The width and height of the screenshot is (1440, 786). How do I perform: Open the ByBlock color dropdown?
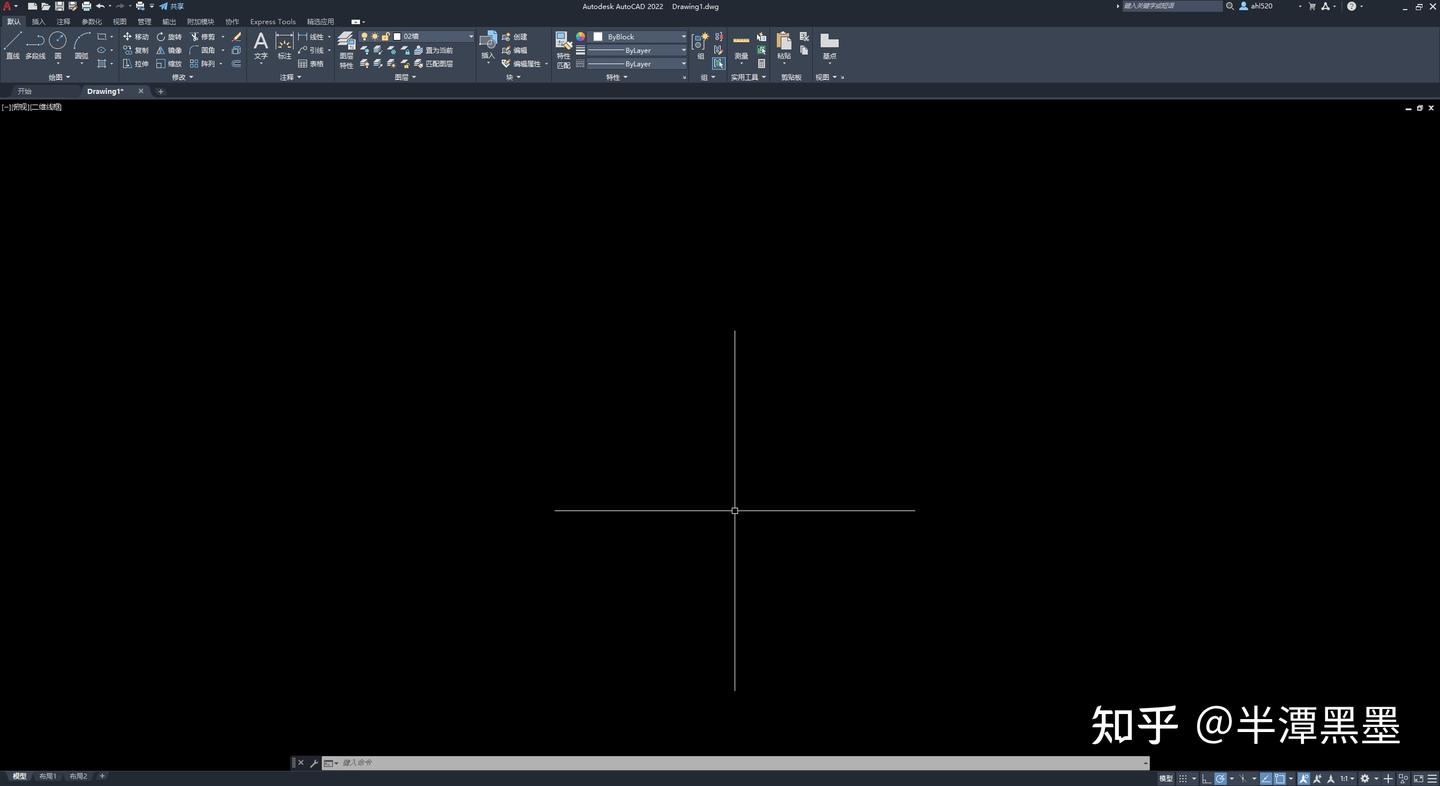(683, 37)
